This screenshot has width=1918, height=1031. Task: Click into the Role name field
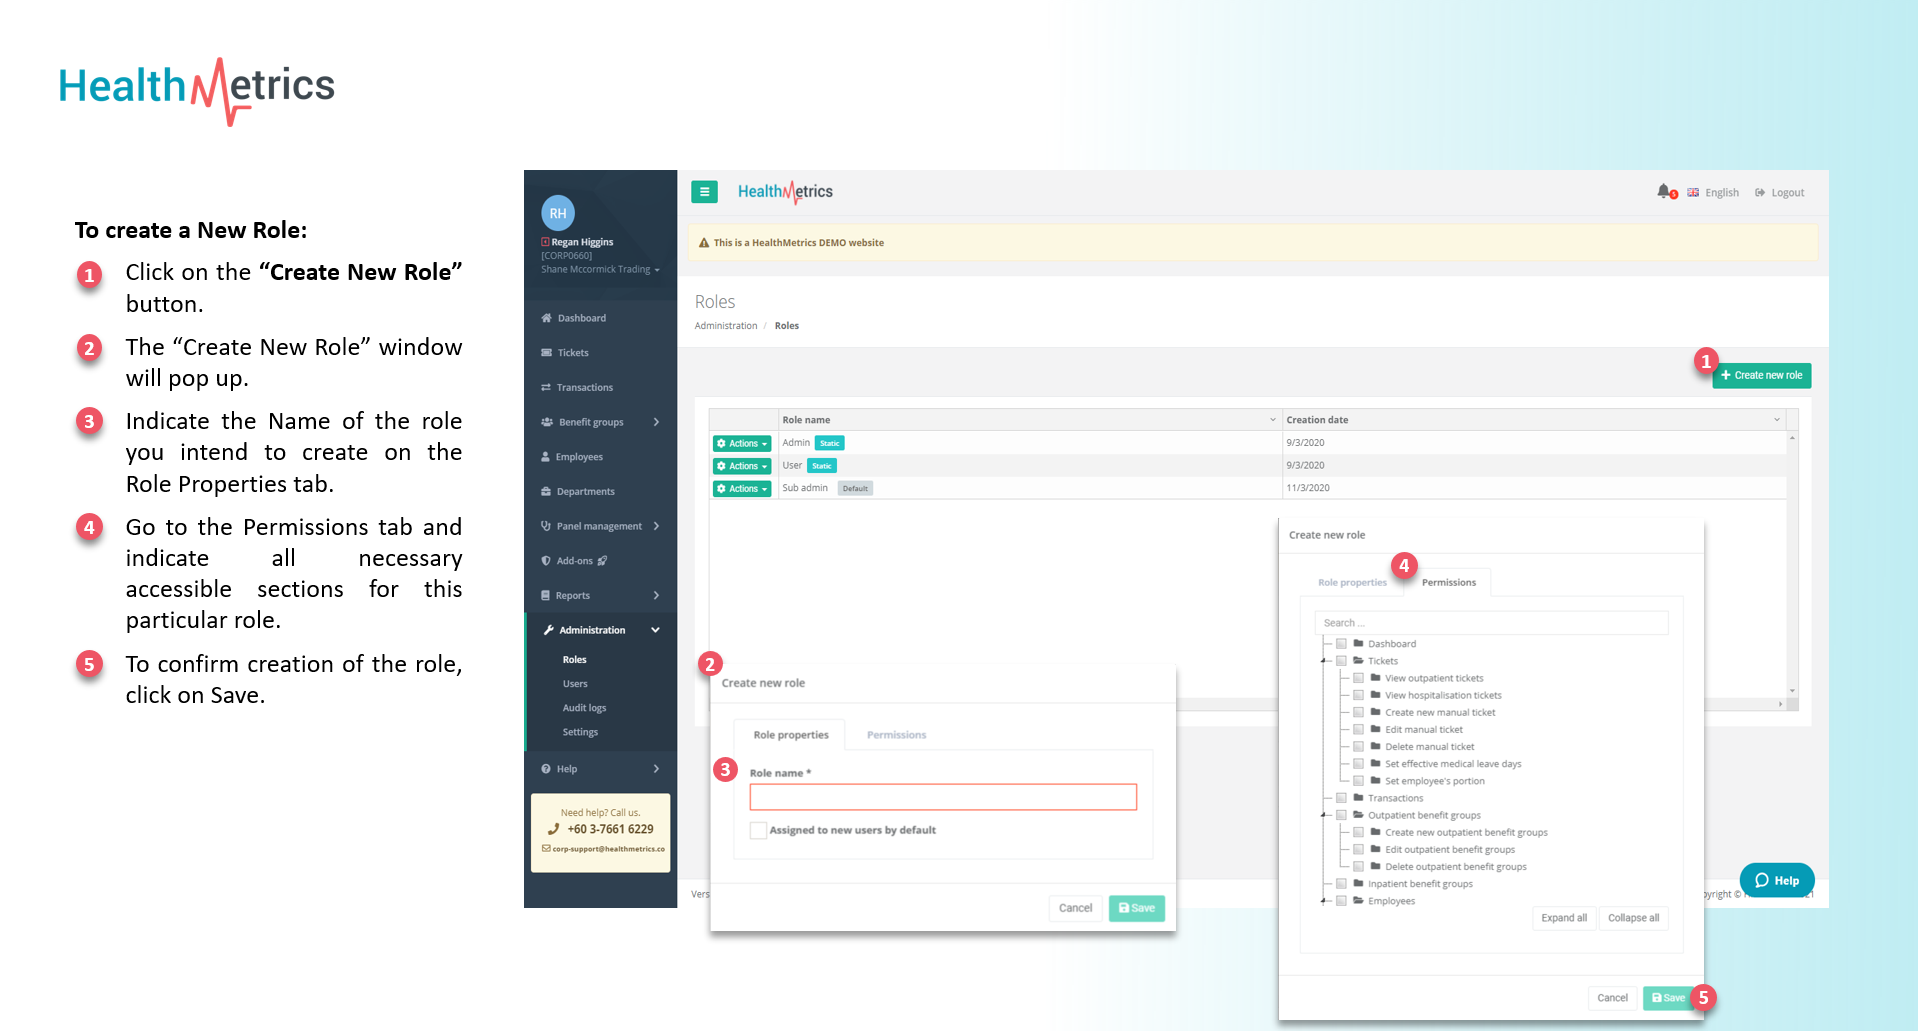tap(943, 797)
